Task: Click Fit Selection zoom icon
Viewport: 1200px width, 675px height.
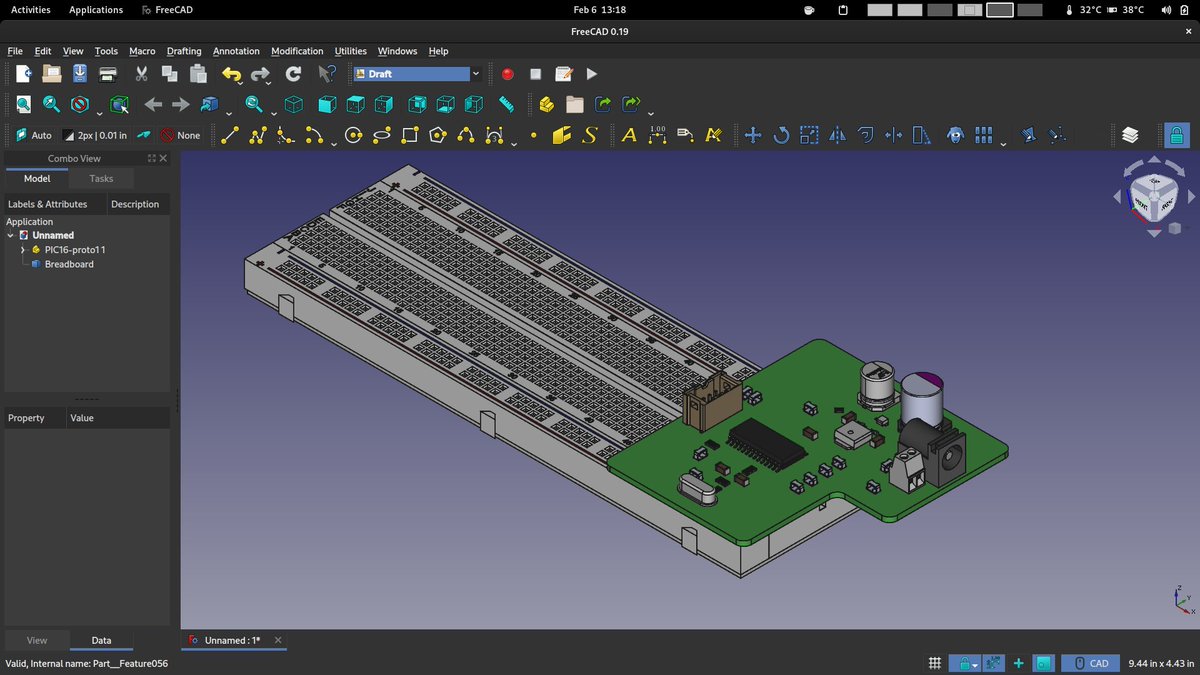Action: [51, 104]
